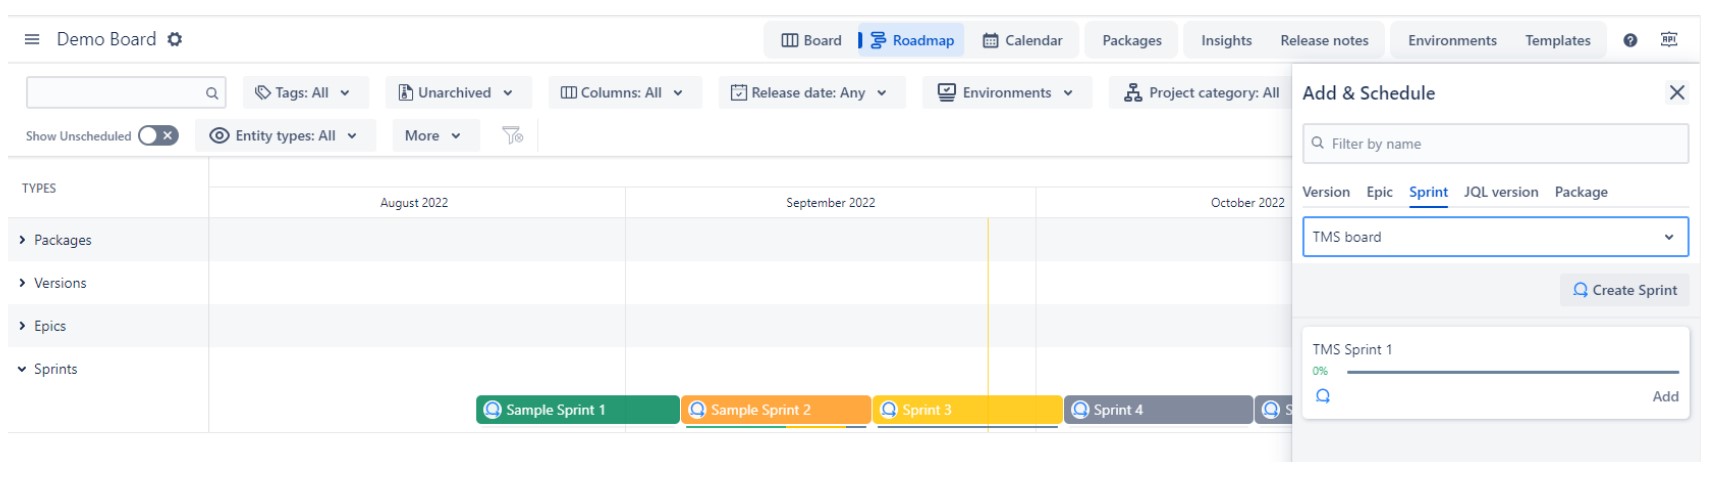Click the Demo Board title
Screen dimensions: 1714x477
[106, 39]
